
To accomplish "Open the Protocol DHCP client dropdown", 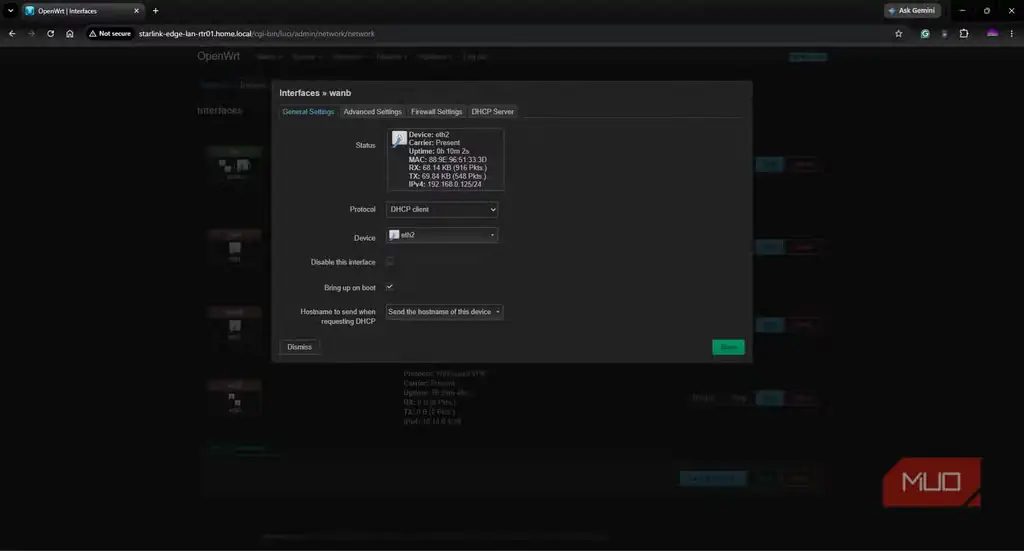I will 442,210.
